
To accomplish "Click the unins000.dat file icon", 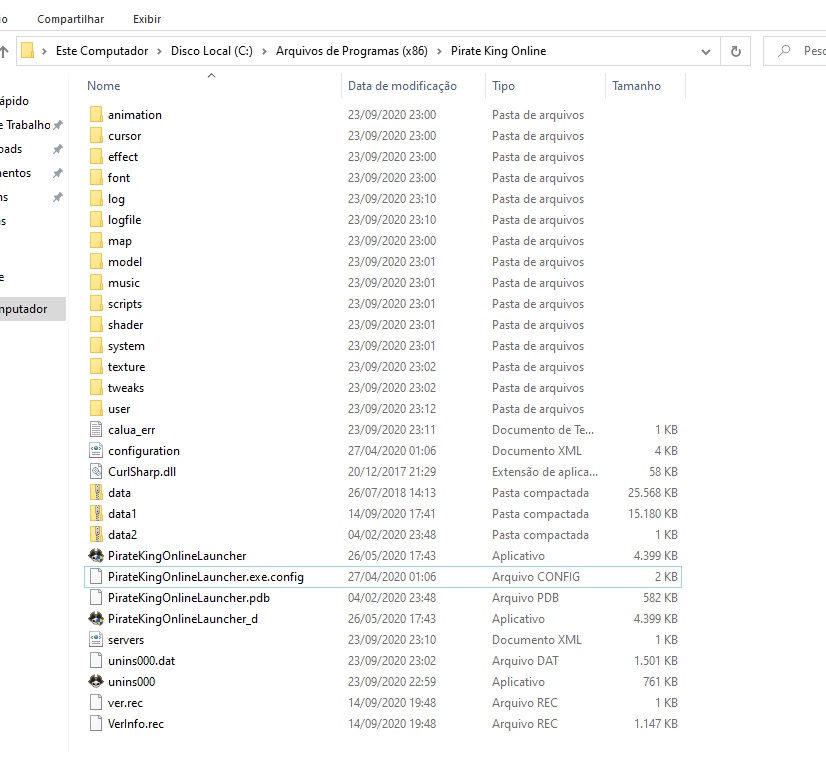I will pos(96,661).
